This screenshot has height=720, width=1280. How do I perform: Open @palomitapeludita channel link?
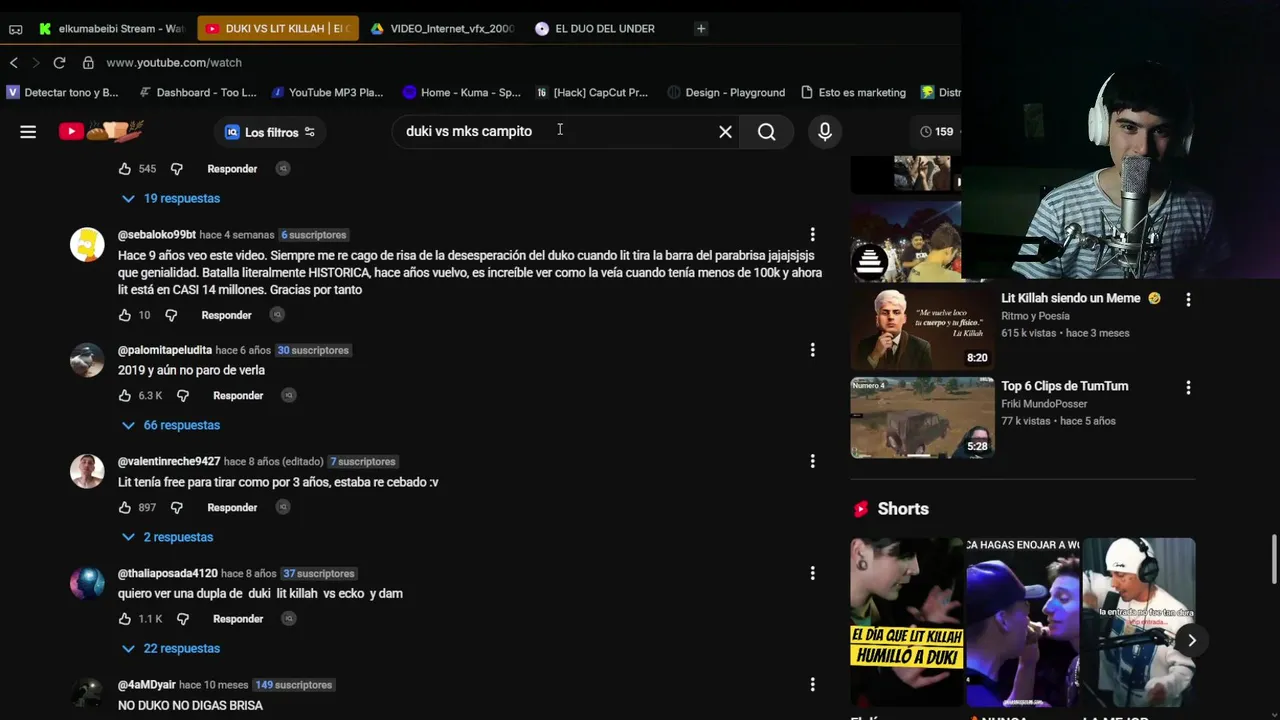click(165, 350)
